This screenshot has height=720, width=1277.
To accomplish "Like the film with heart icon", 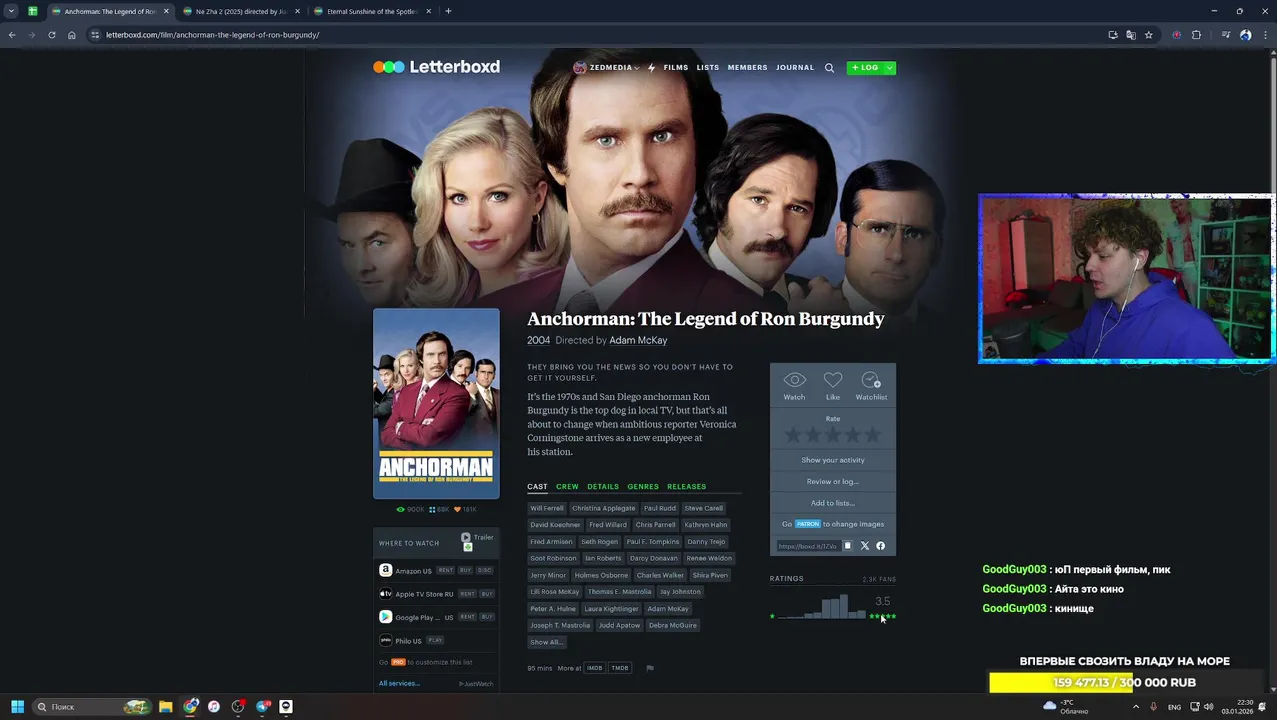I will [x=833, y=380].
